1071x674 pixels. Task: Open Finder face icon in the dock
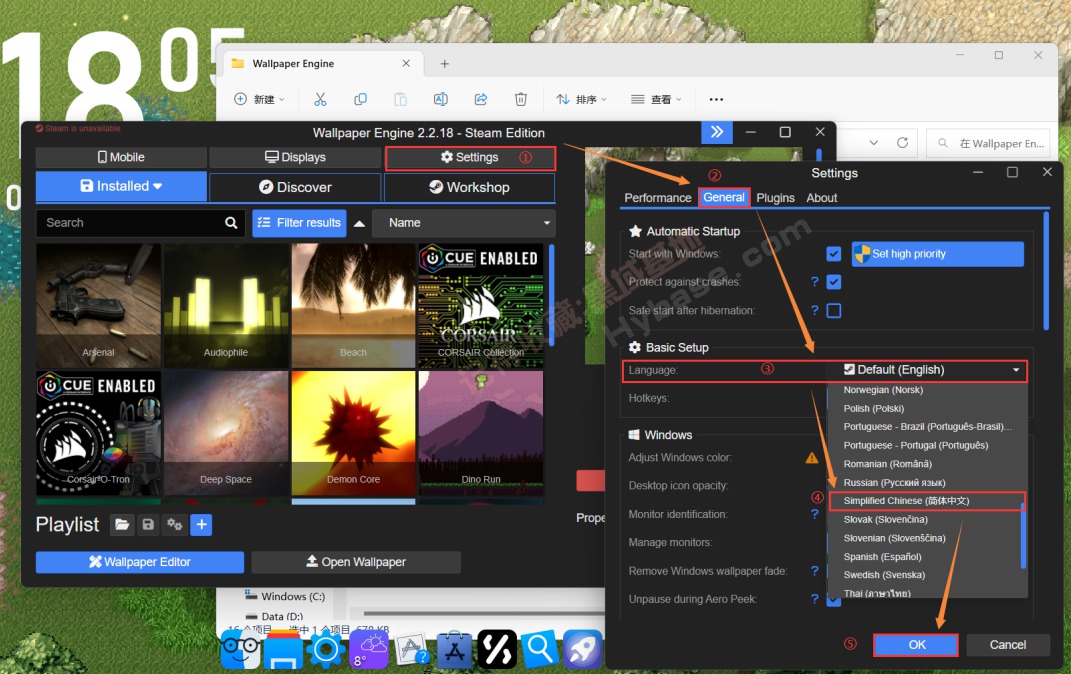pyautogui.click(x=240, y=649)
